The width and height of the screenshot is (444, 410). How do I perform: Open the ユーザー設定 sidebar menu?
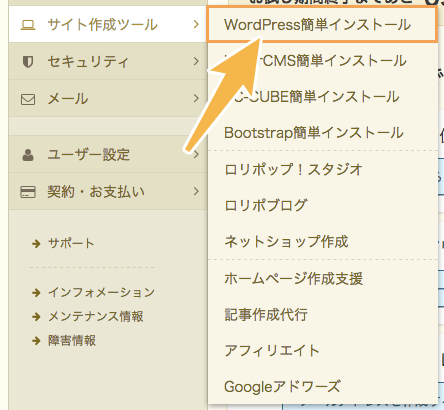click(108, 154)
